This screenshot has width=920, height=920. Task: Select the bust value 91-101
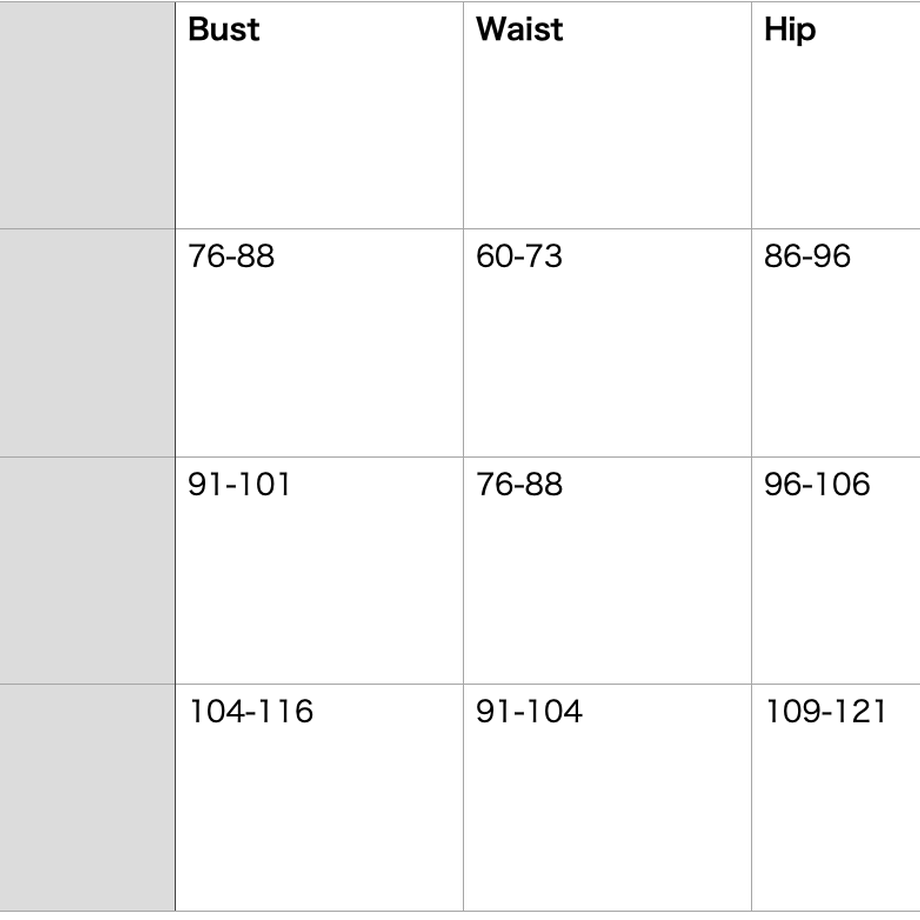click(239, 485)
